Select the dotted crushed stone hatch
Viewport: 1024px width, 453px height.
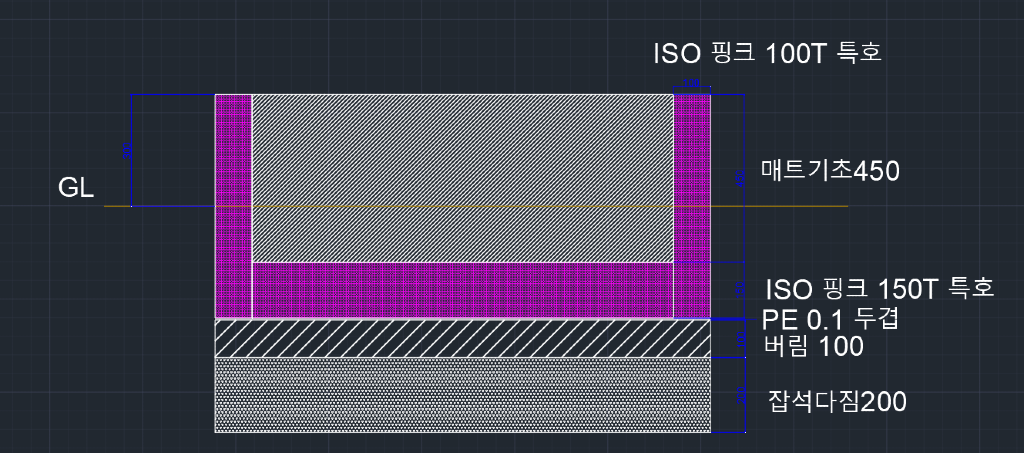click(x=460, y=395)
